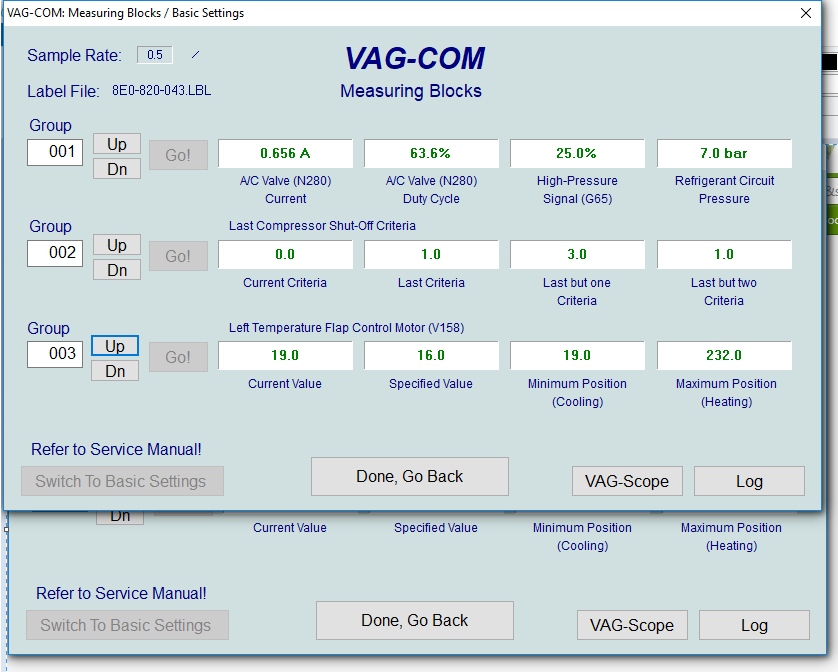Image resolution: width=838 pixels, height=672 pixels.
Task: Click Refer to Service Manual! rear window
Action: pyautogui.click(x=121, y=593)
